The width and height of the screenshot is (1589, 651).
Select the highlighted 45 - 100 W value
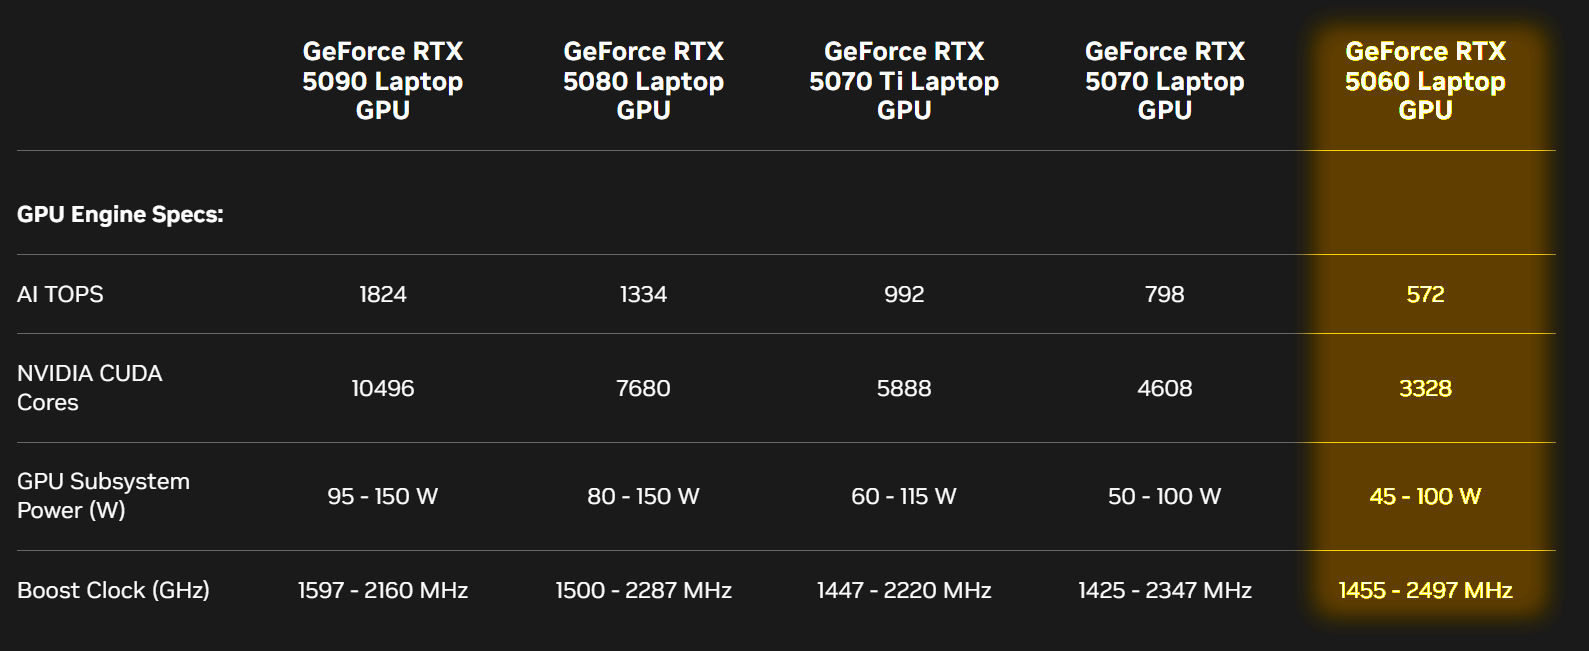click(1425, 496)
